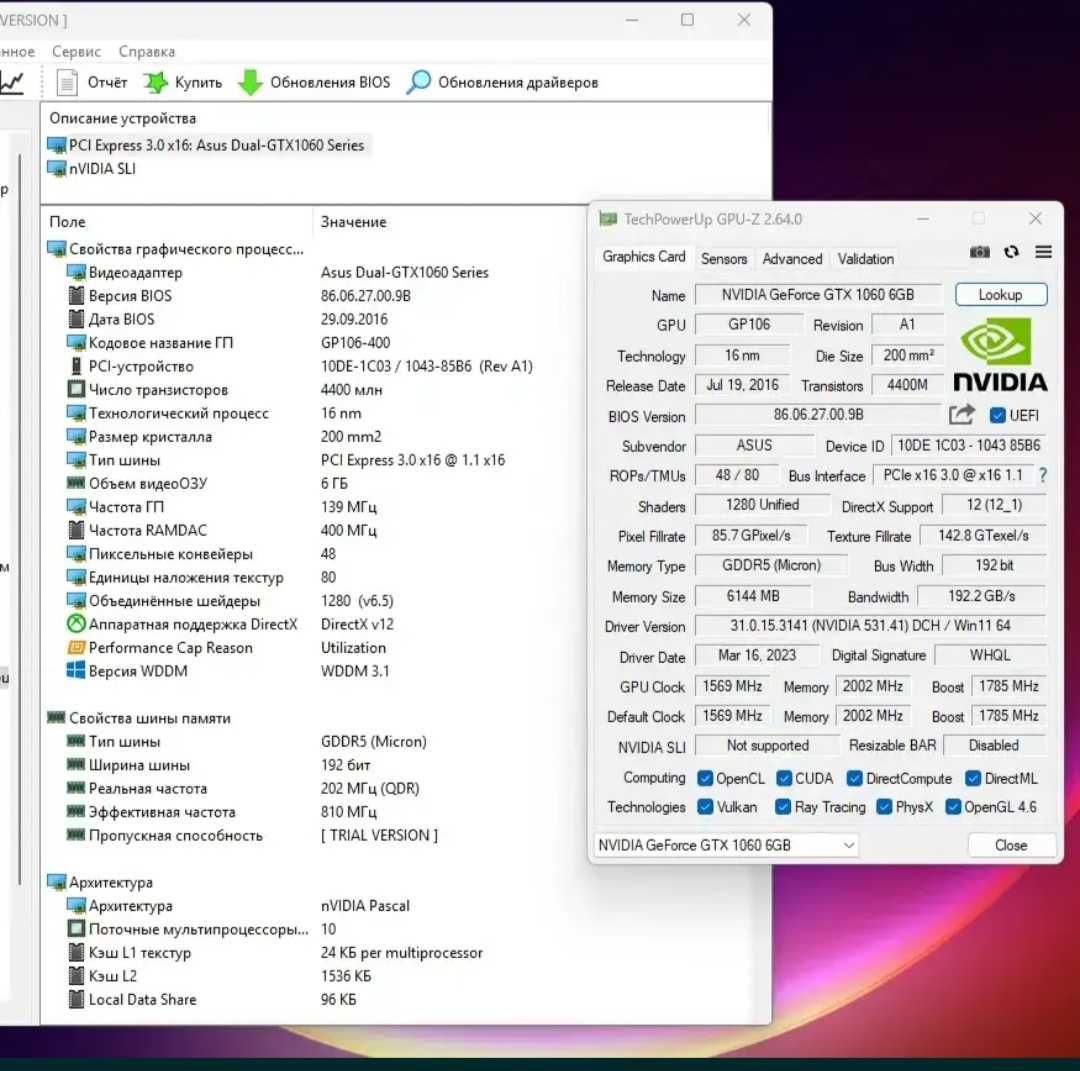Viewport: 1080px width, 1071px height.
Task: Click the Версия BIOS chip icon
Action: pyautogui.click(x=76, y=295)
